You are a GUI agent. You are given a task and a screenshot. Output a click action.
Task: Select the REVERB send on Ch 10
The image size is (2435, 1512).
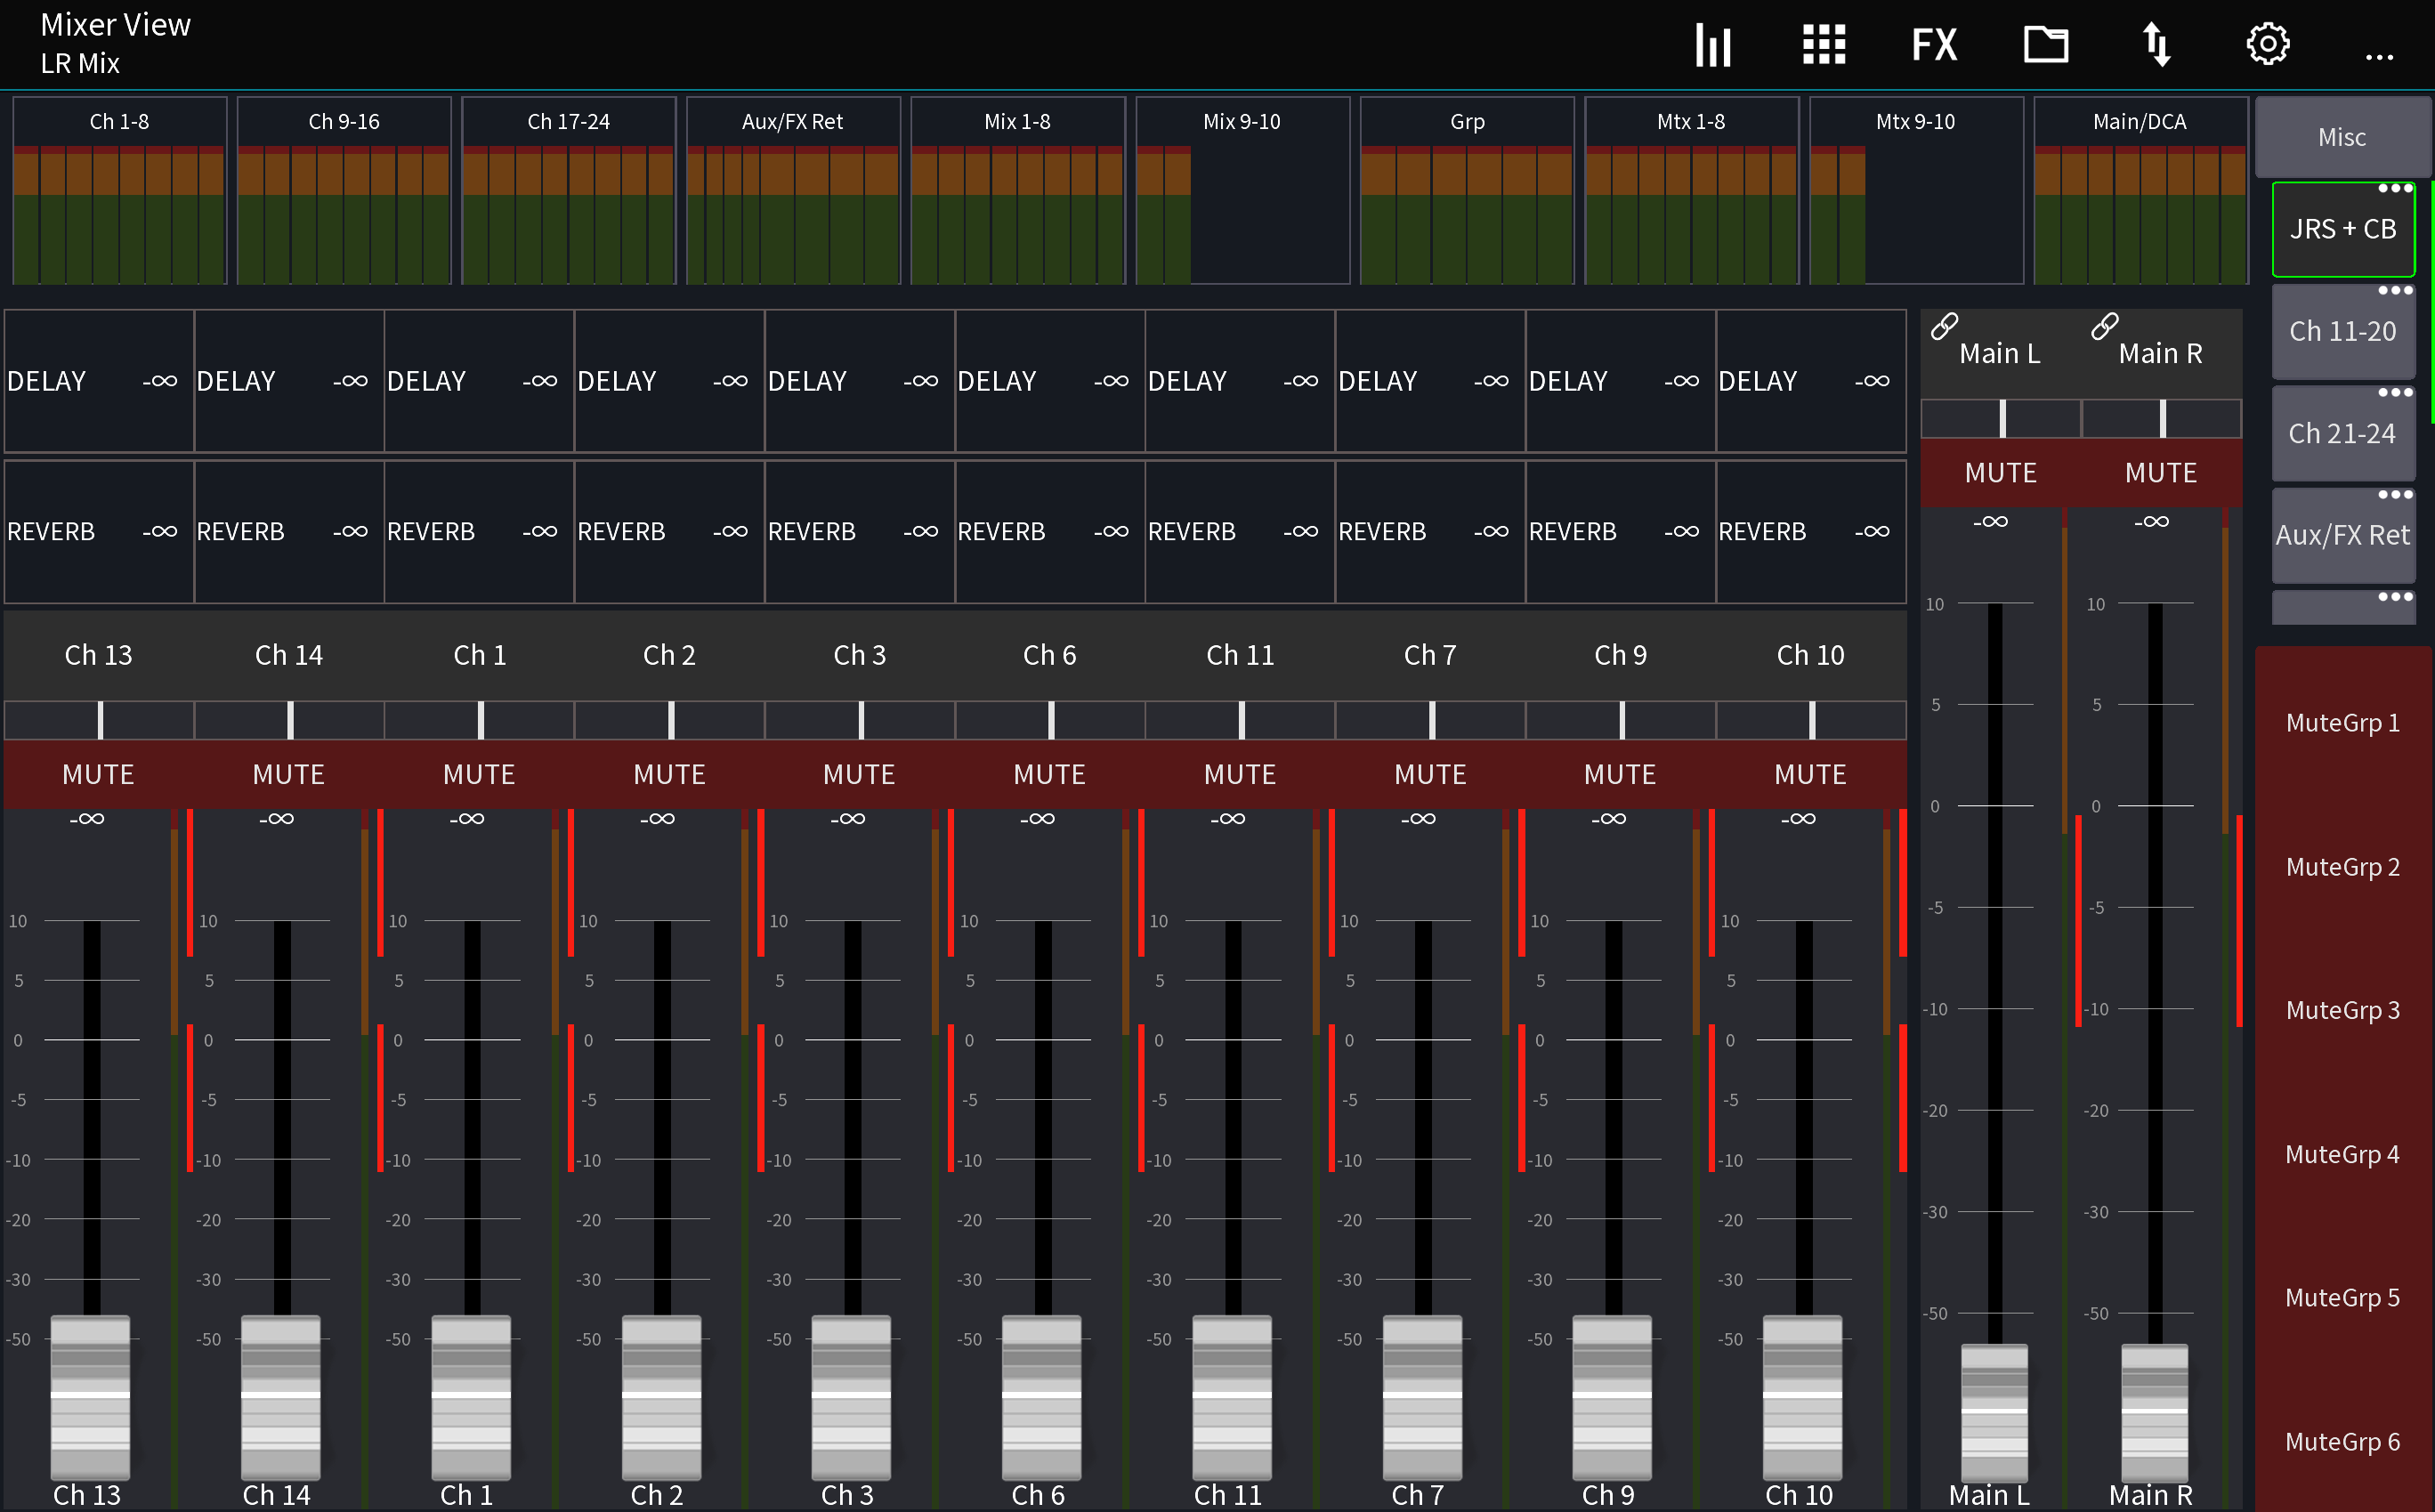coord(1810,531)
